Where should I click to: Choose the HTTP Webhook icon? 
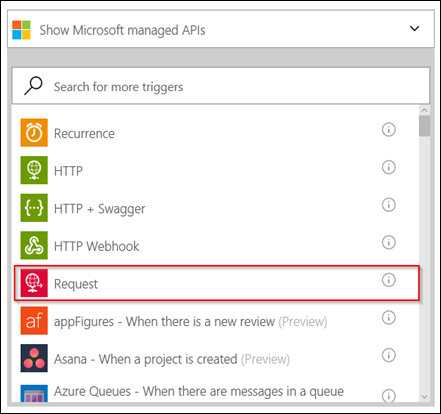pyautogui.click(x=34, y=245)
